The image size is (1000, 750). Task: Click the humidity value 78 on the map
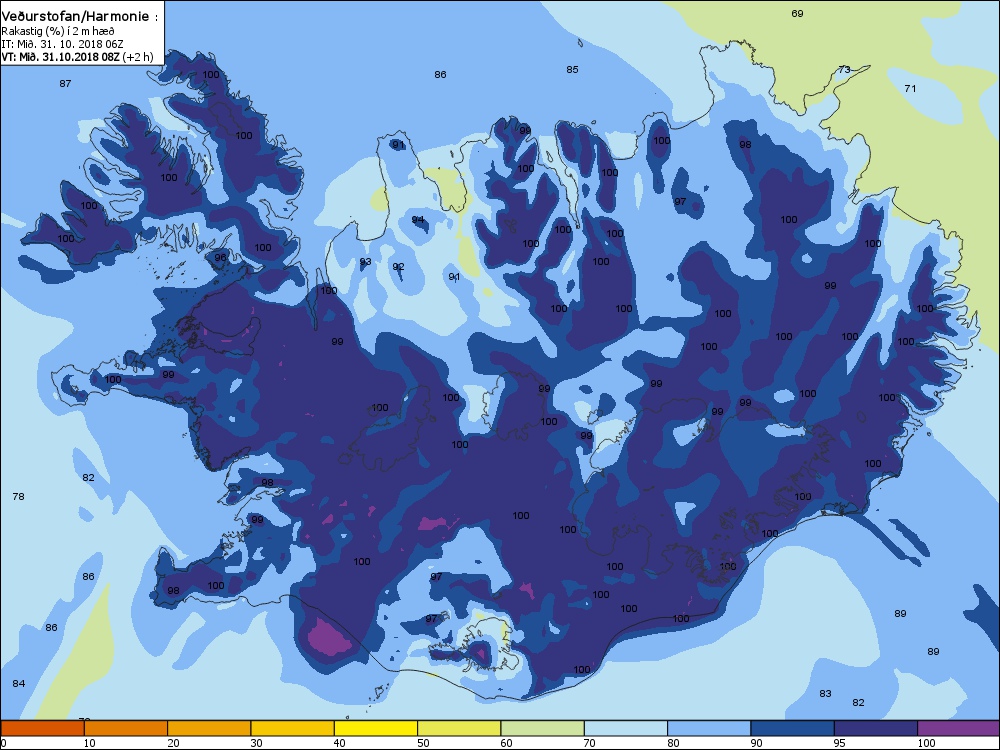tap(18, 496)
